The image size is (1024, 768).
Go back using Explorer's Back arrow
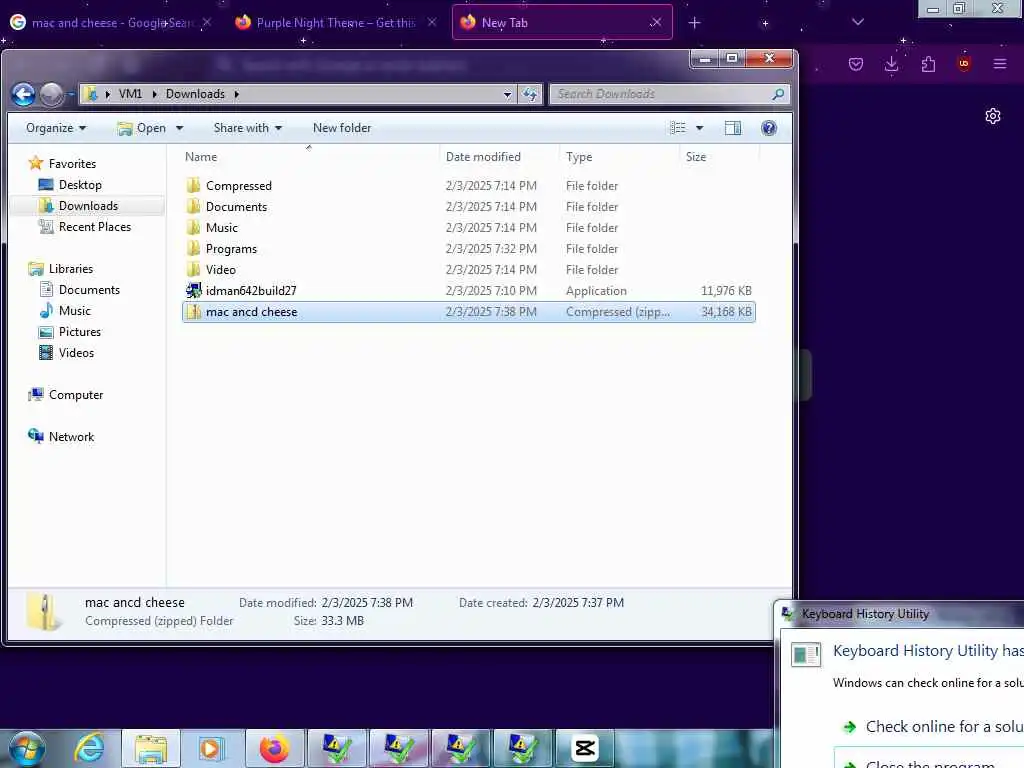pos(24,95)
